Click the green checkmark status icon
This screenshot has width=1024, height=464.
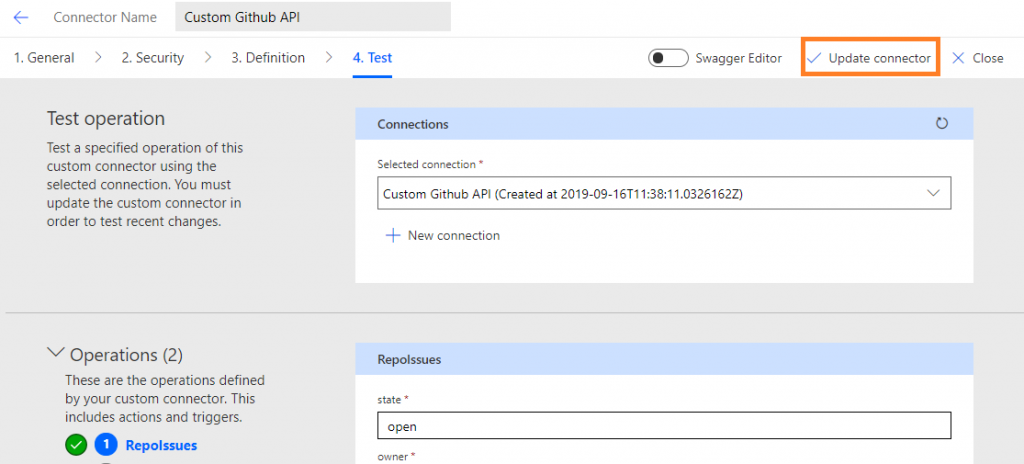pos(76,446)
